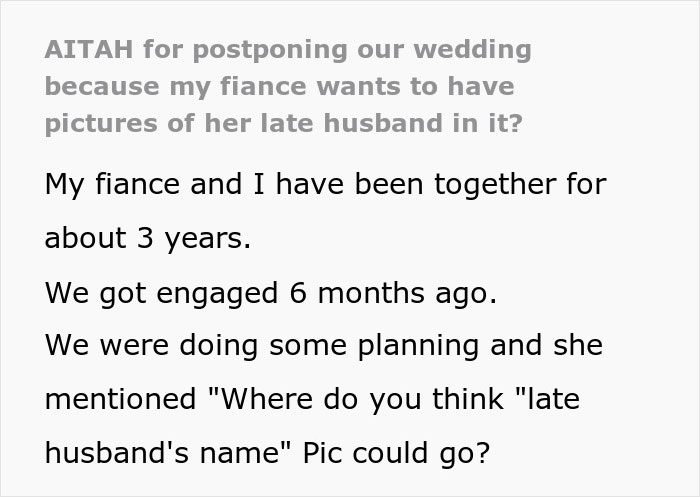700x497 pixels.
Task: Click the text "about 3 years."
Action: pos(148,238)
